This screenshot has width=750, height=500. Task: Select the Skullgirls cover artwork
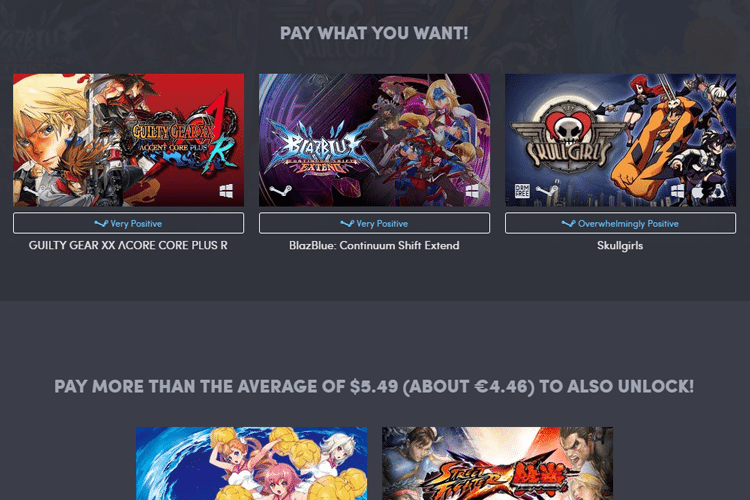[620, 140]
